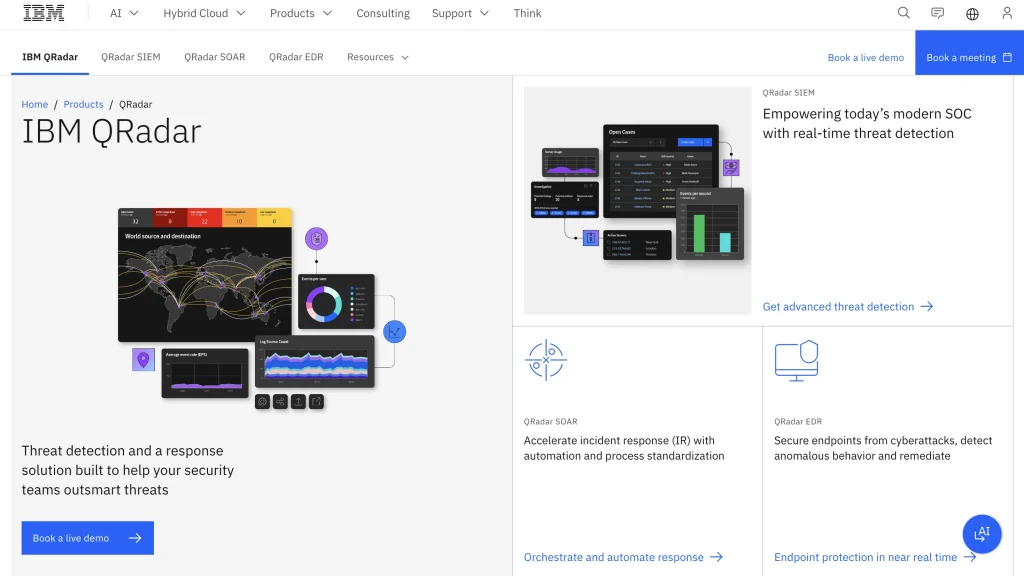
Task: Expand the Resources dropdown chevron
Action: pyautogui.click(x=405, y=57)
